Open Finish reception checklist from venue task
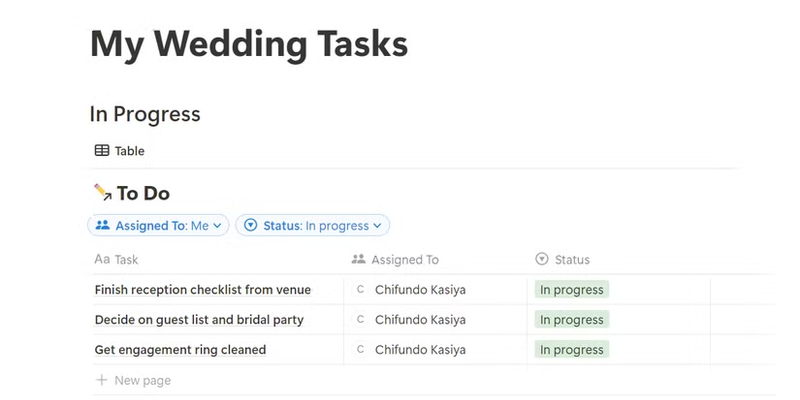 coord(202,290)
